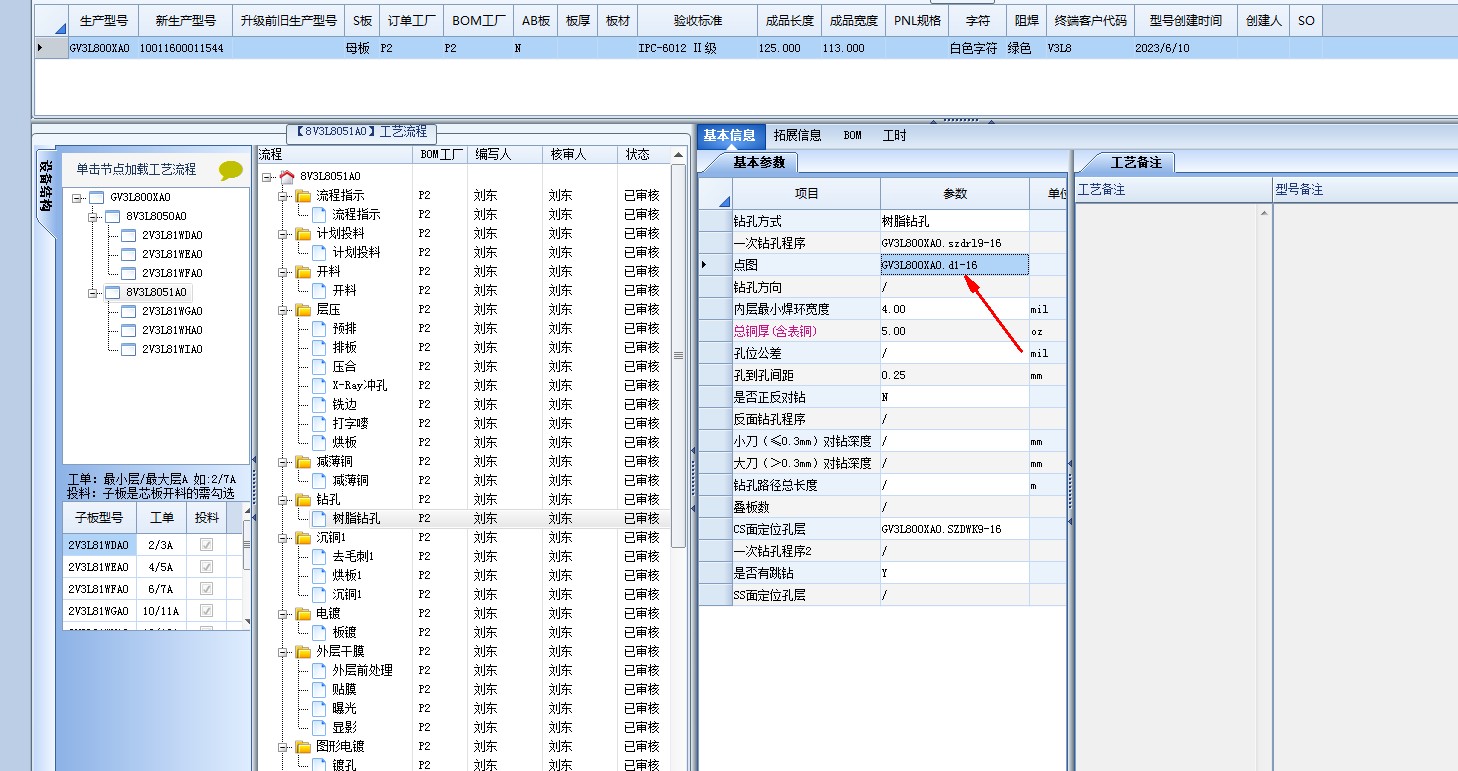Select the 工艺备注 tab
This screenshot has height=771, width=1458.
click(1137, 162)
